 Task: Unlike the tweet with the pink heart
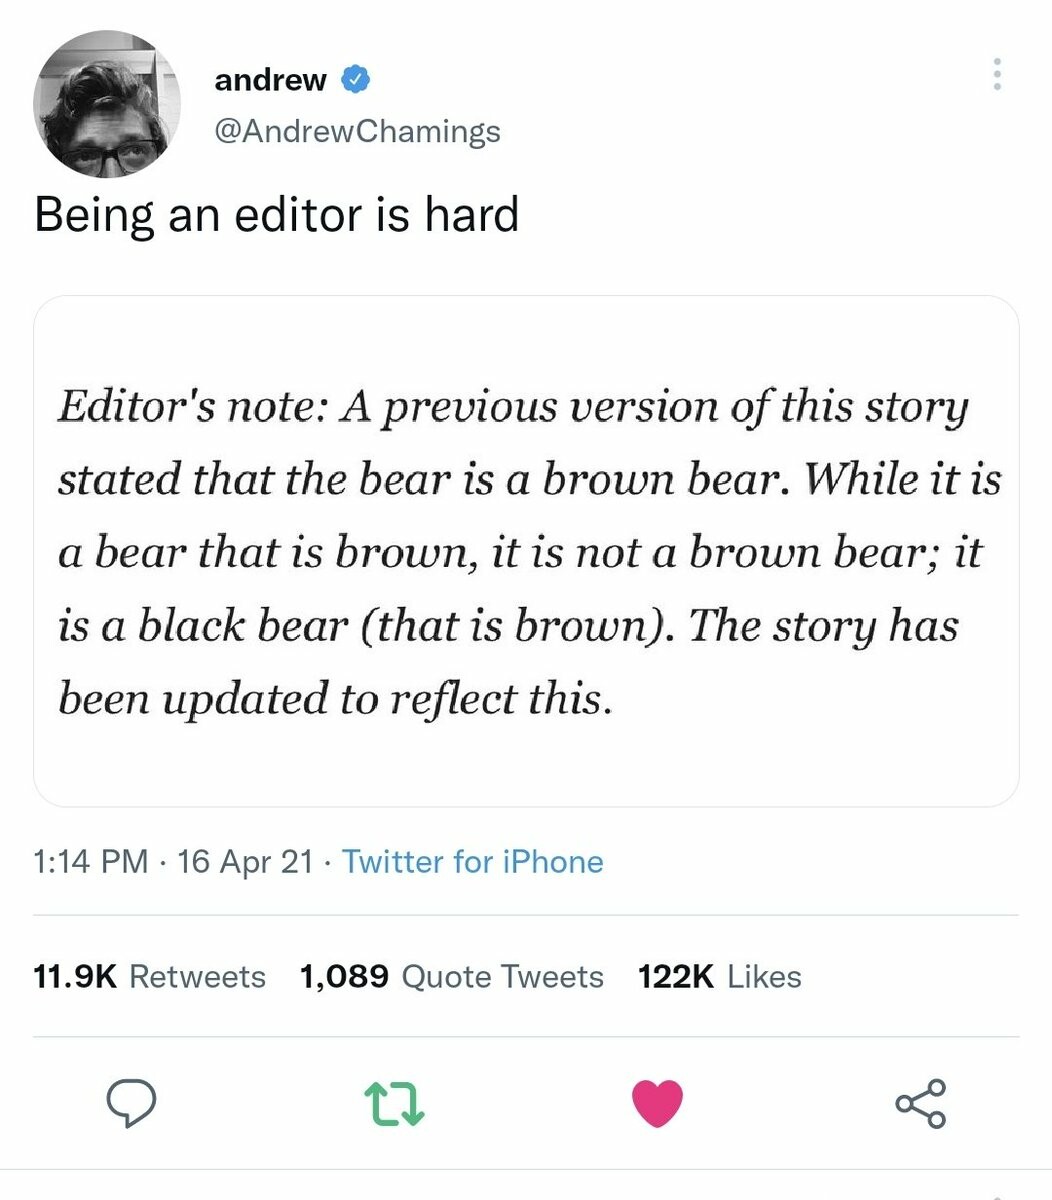(658, 1103)
